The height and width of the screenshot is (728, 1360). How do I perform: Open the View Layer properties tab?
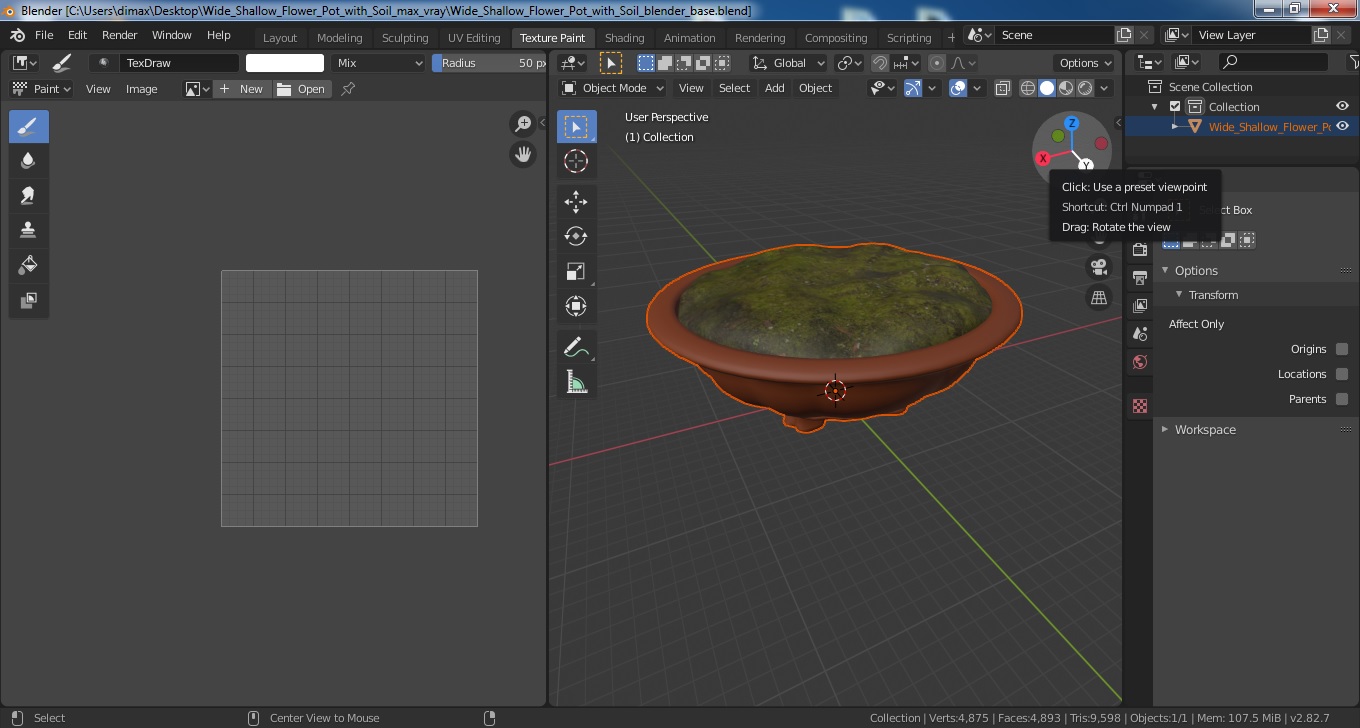pyautogui.click(x=1140, y=305)
